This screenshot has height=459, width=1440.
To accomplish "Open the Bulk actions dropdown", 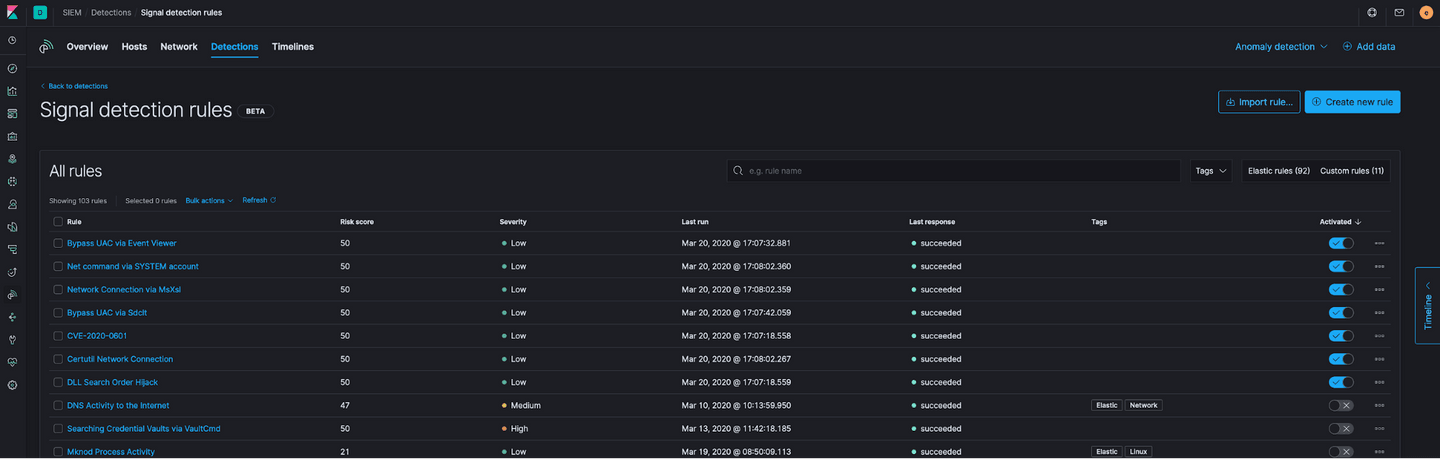I will [208, 200].
